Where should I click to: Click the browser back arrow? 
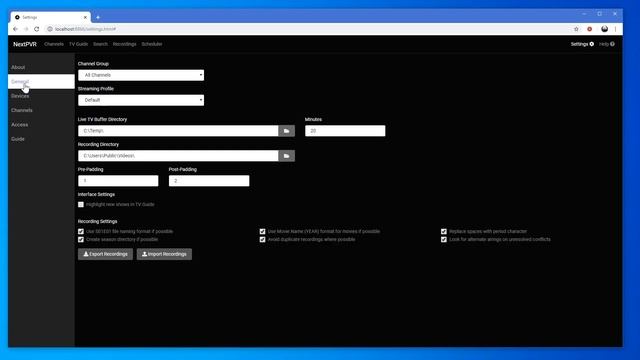(x=16, y=29)
